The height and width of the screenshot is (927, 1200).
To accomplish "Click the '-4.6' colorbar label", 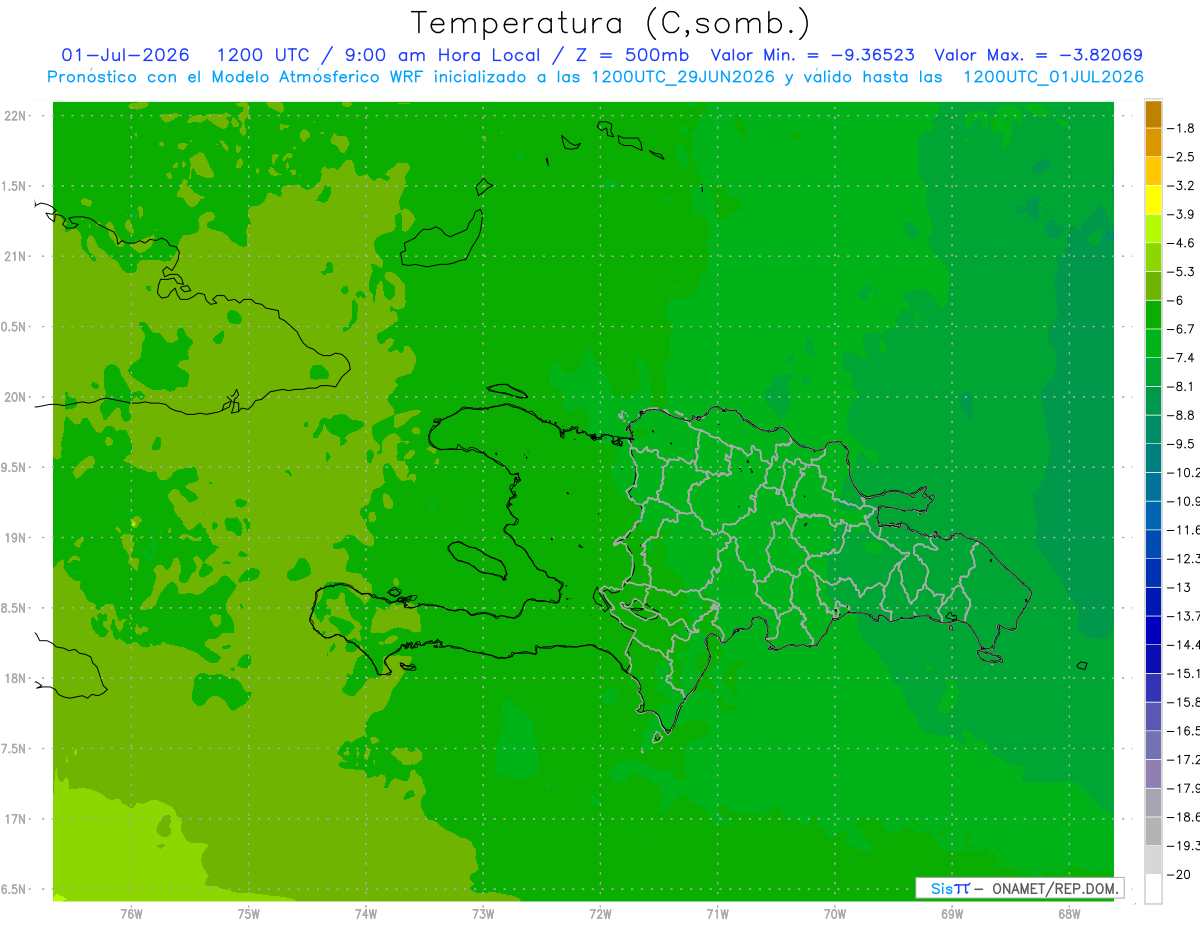I will [x=1181, y=243].
